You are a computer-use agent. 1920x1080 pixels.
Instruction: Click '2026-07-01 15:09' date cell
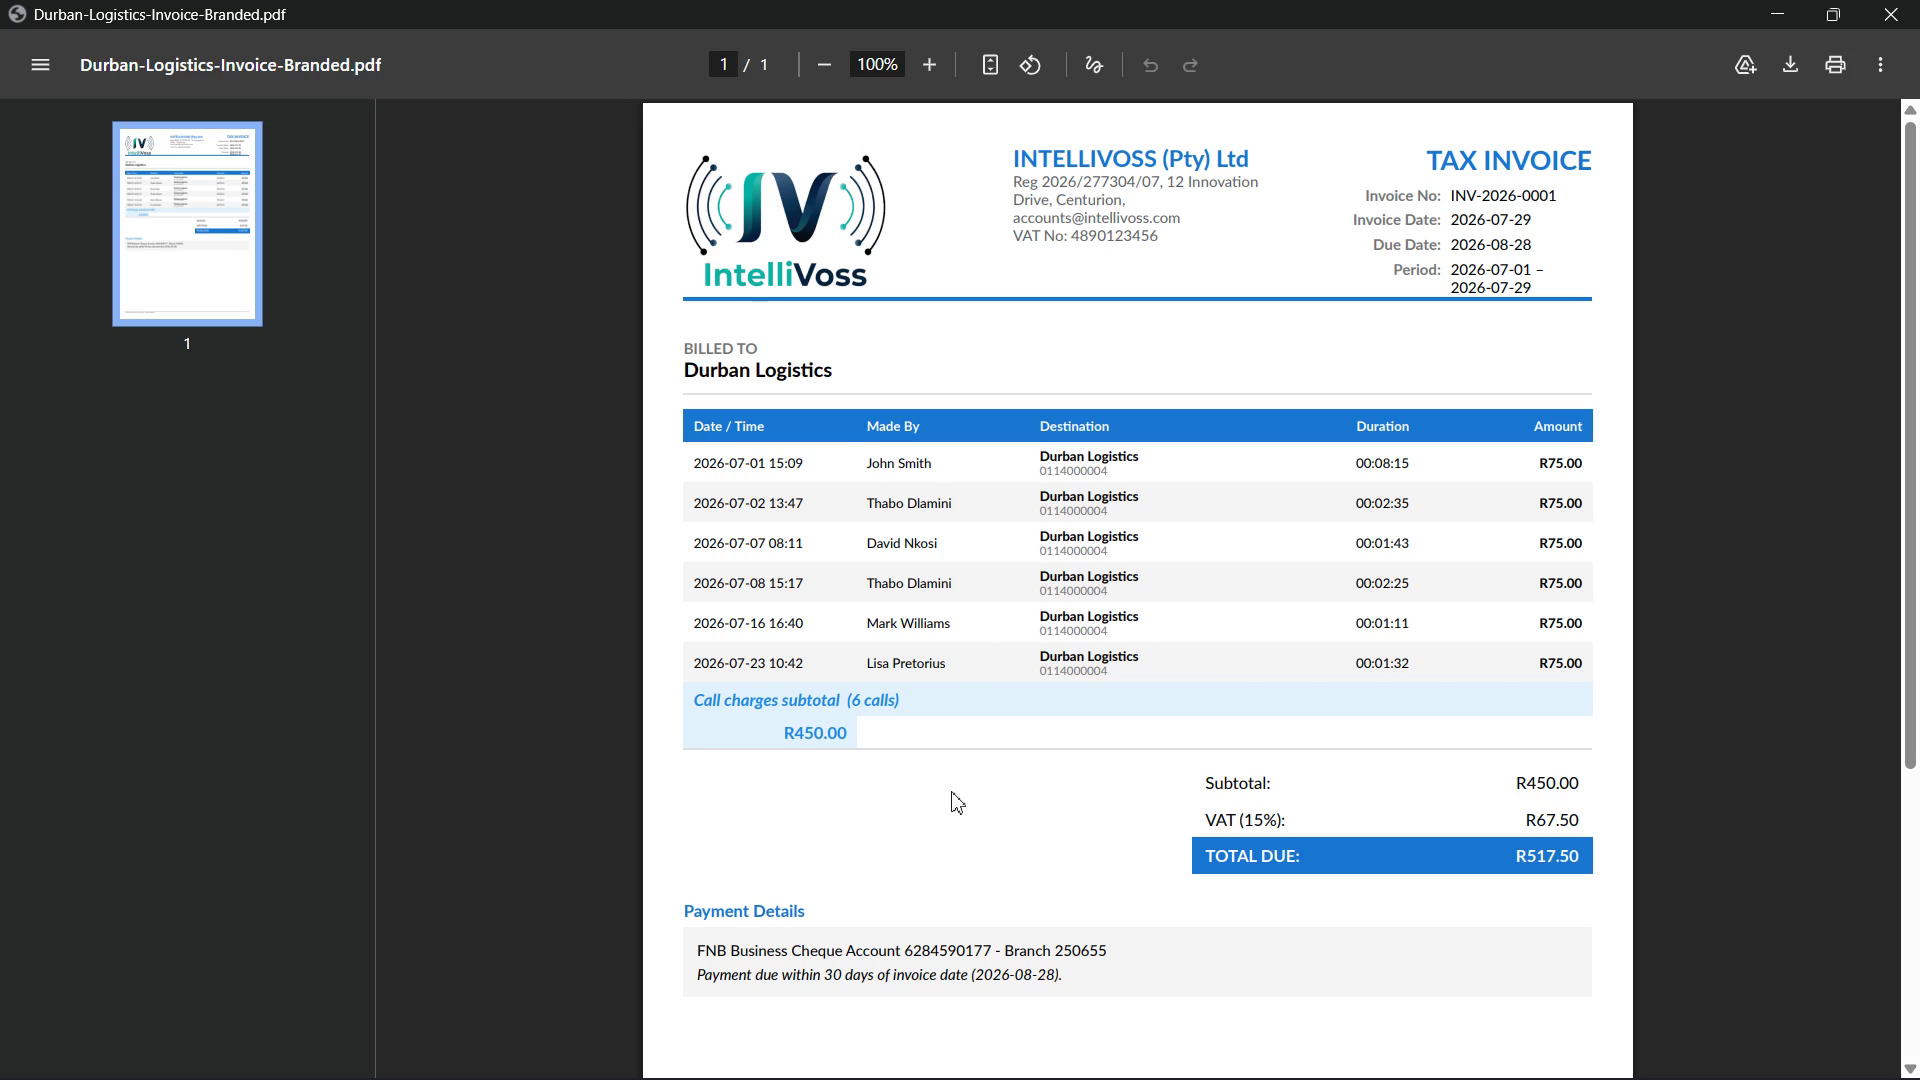pyautogui.click(x=748, y=463)
